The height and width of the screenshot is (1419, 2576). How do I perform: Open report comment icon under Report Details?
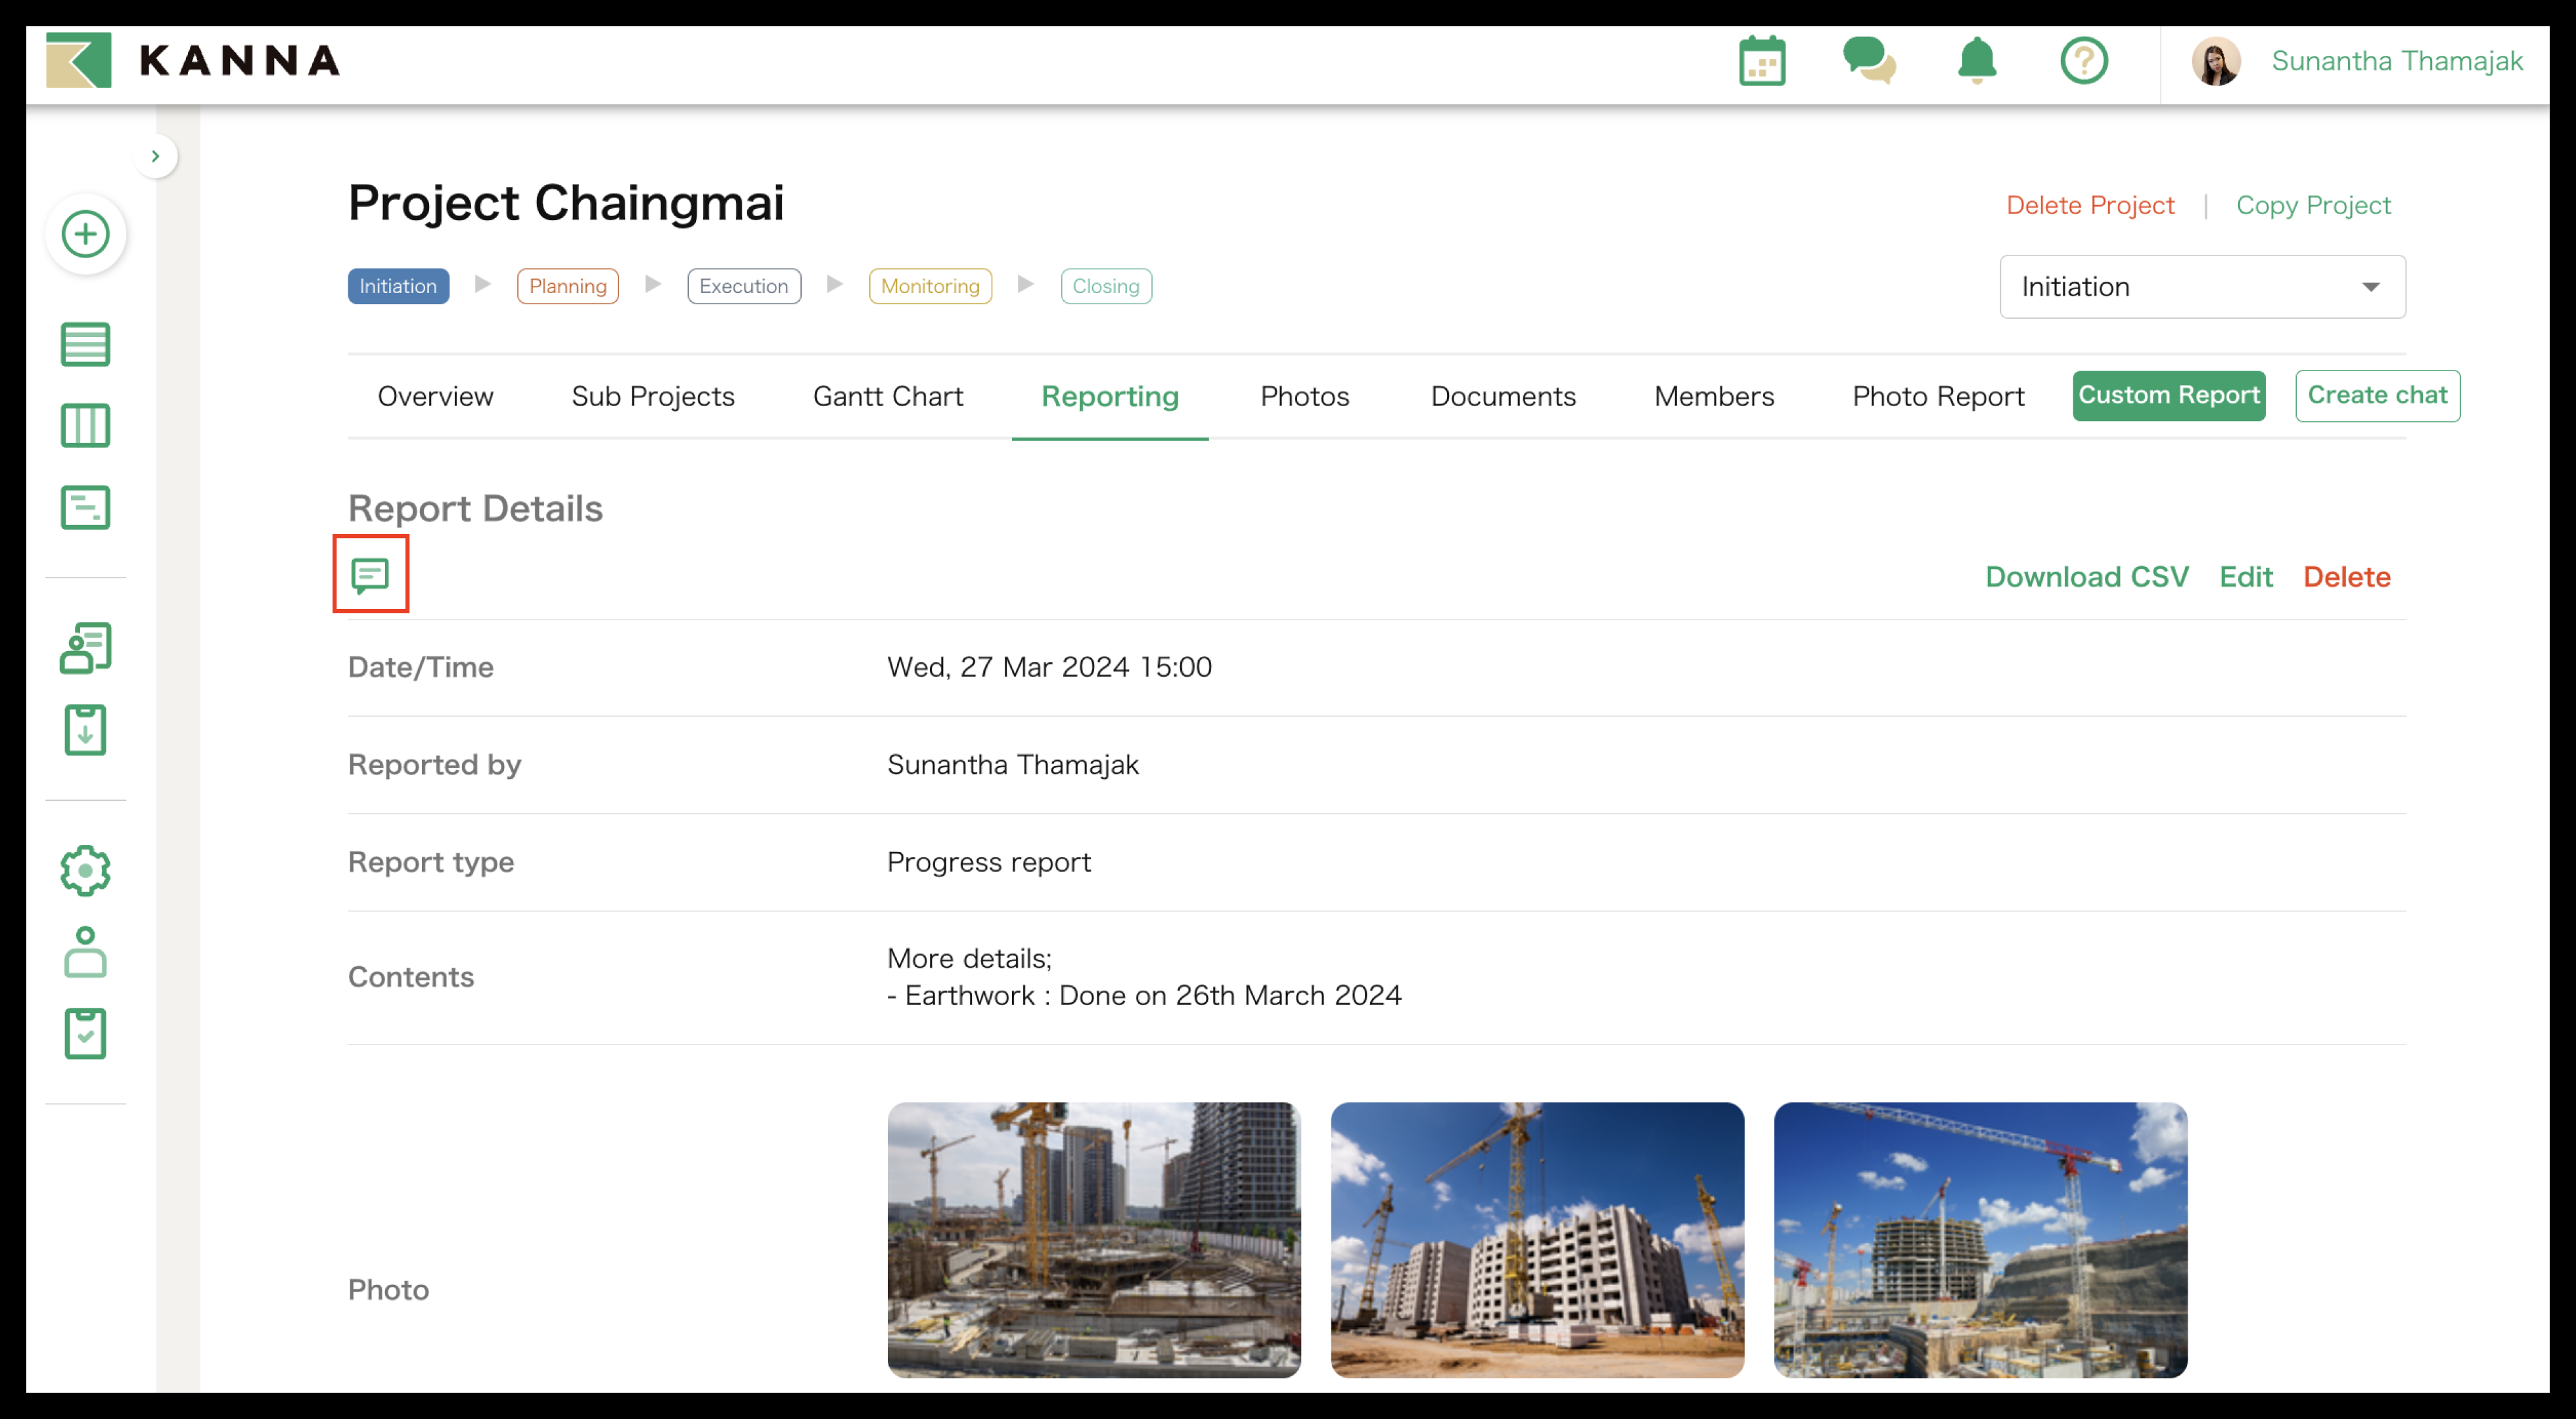click(370, 575)
